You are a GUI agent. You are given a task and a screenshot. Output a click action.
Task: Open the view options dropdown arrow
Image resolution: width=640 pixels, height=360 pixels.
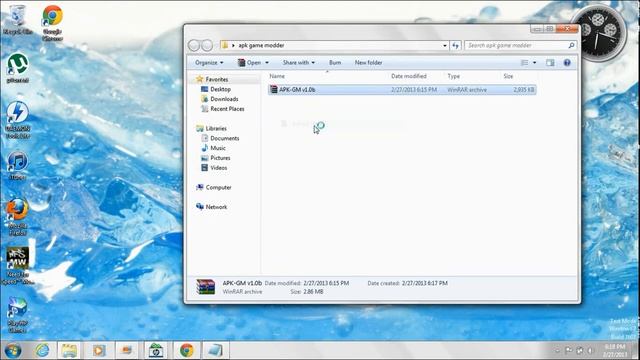535,62
